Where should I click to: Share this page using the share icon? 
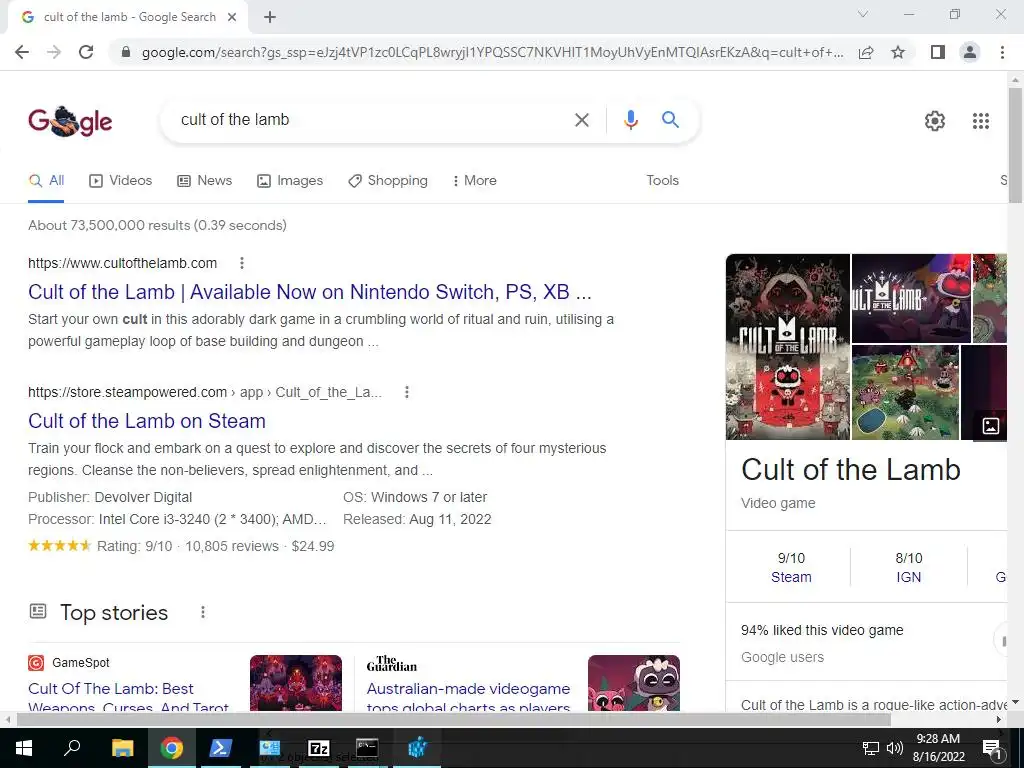(x=866, y=52)
